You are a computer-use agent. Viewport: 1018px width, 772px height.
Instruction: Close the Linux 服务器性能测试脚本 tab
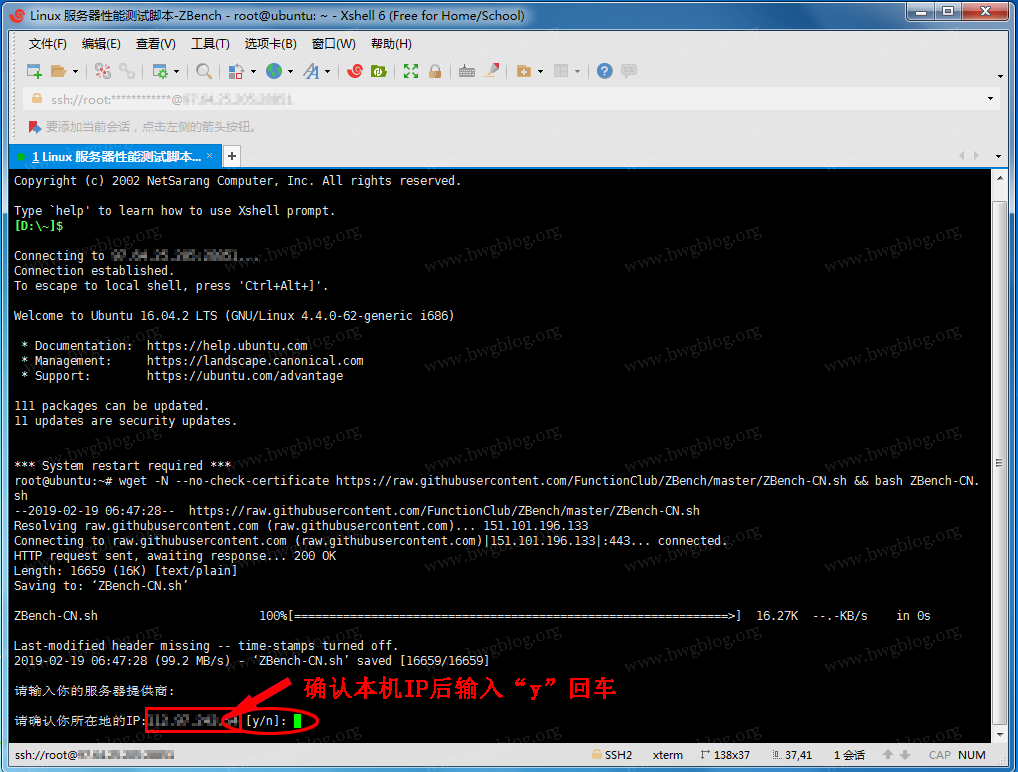[x=210, y=156]
